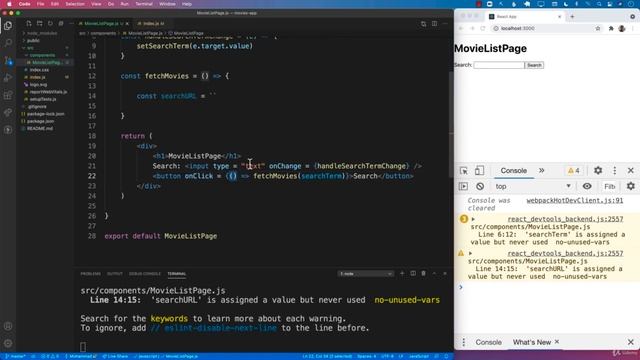The width and height of the screenshot is (640, 360).
Task: Toggle device toolbar in DevTools
Action: pos(479,171)
